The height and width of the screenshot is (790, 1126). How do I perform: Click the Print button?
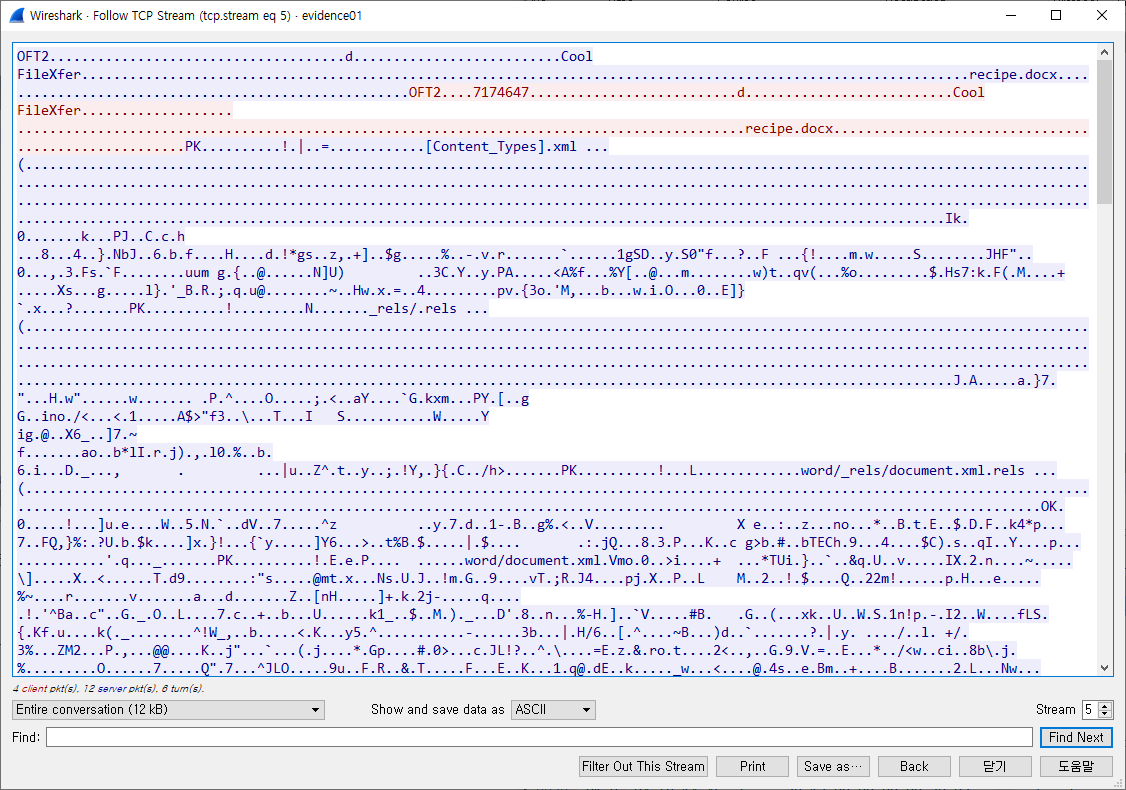[753, 766]
